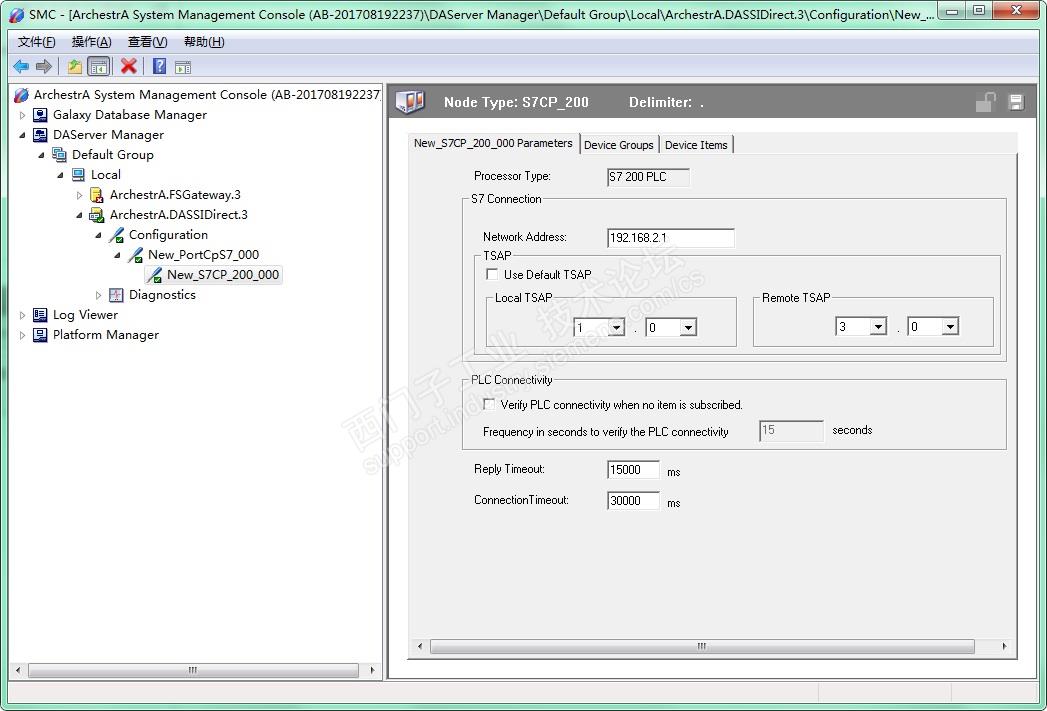This screenshot has height=711, width=1047.
Task: Click the Diagnostics icon
Action: pos(116,295)
